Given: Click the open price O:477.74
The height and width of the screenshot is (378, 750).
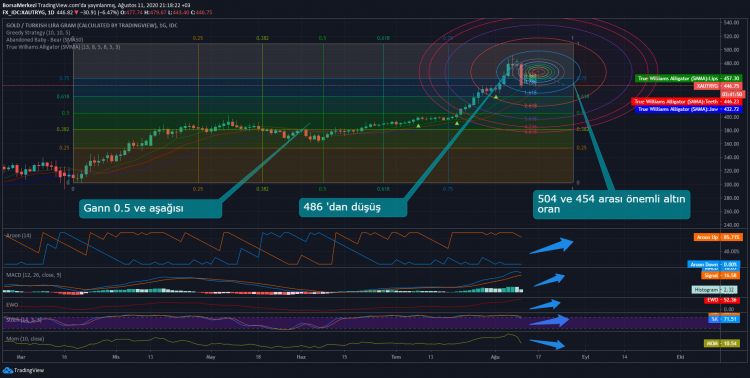Looking at the screenshot, I should (131, 12).
